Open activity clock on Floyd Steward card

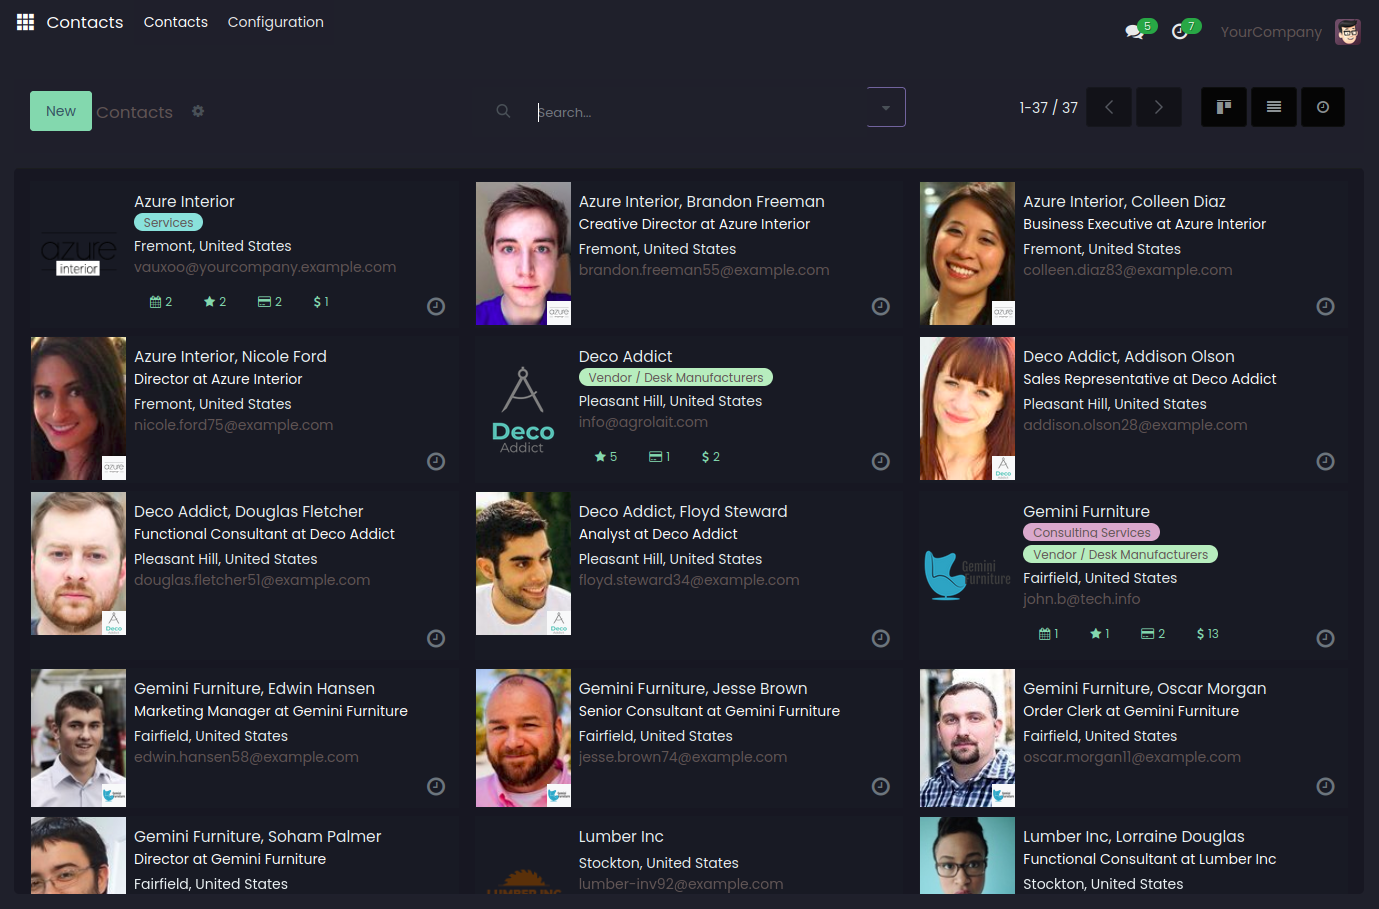pyautogui.click(x=881, y=638)
